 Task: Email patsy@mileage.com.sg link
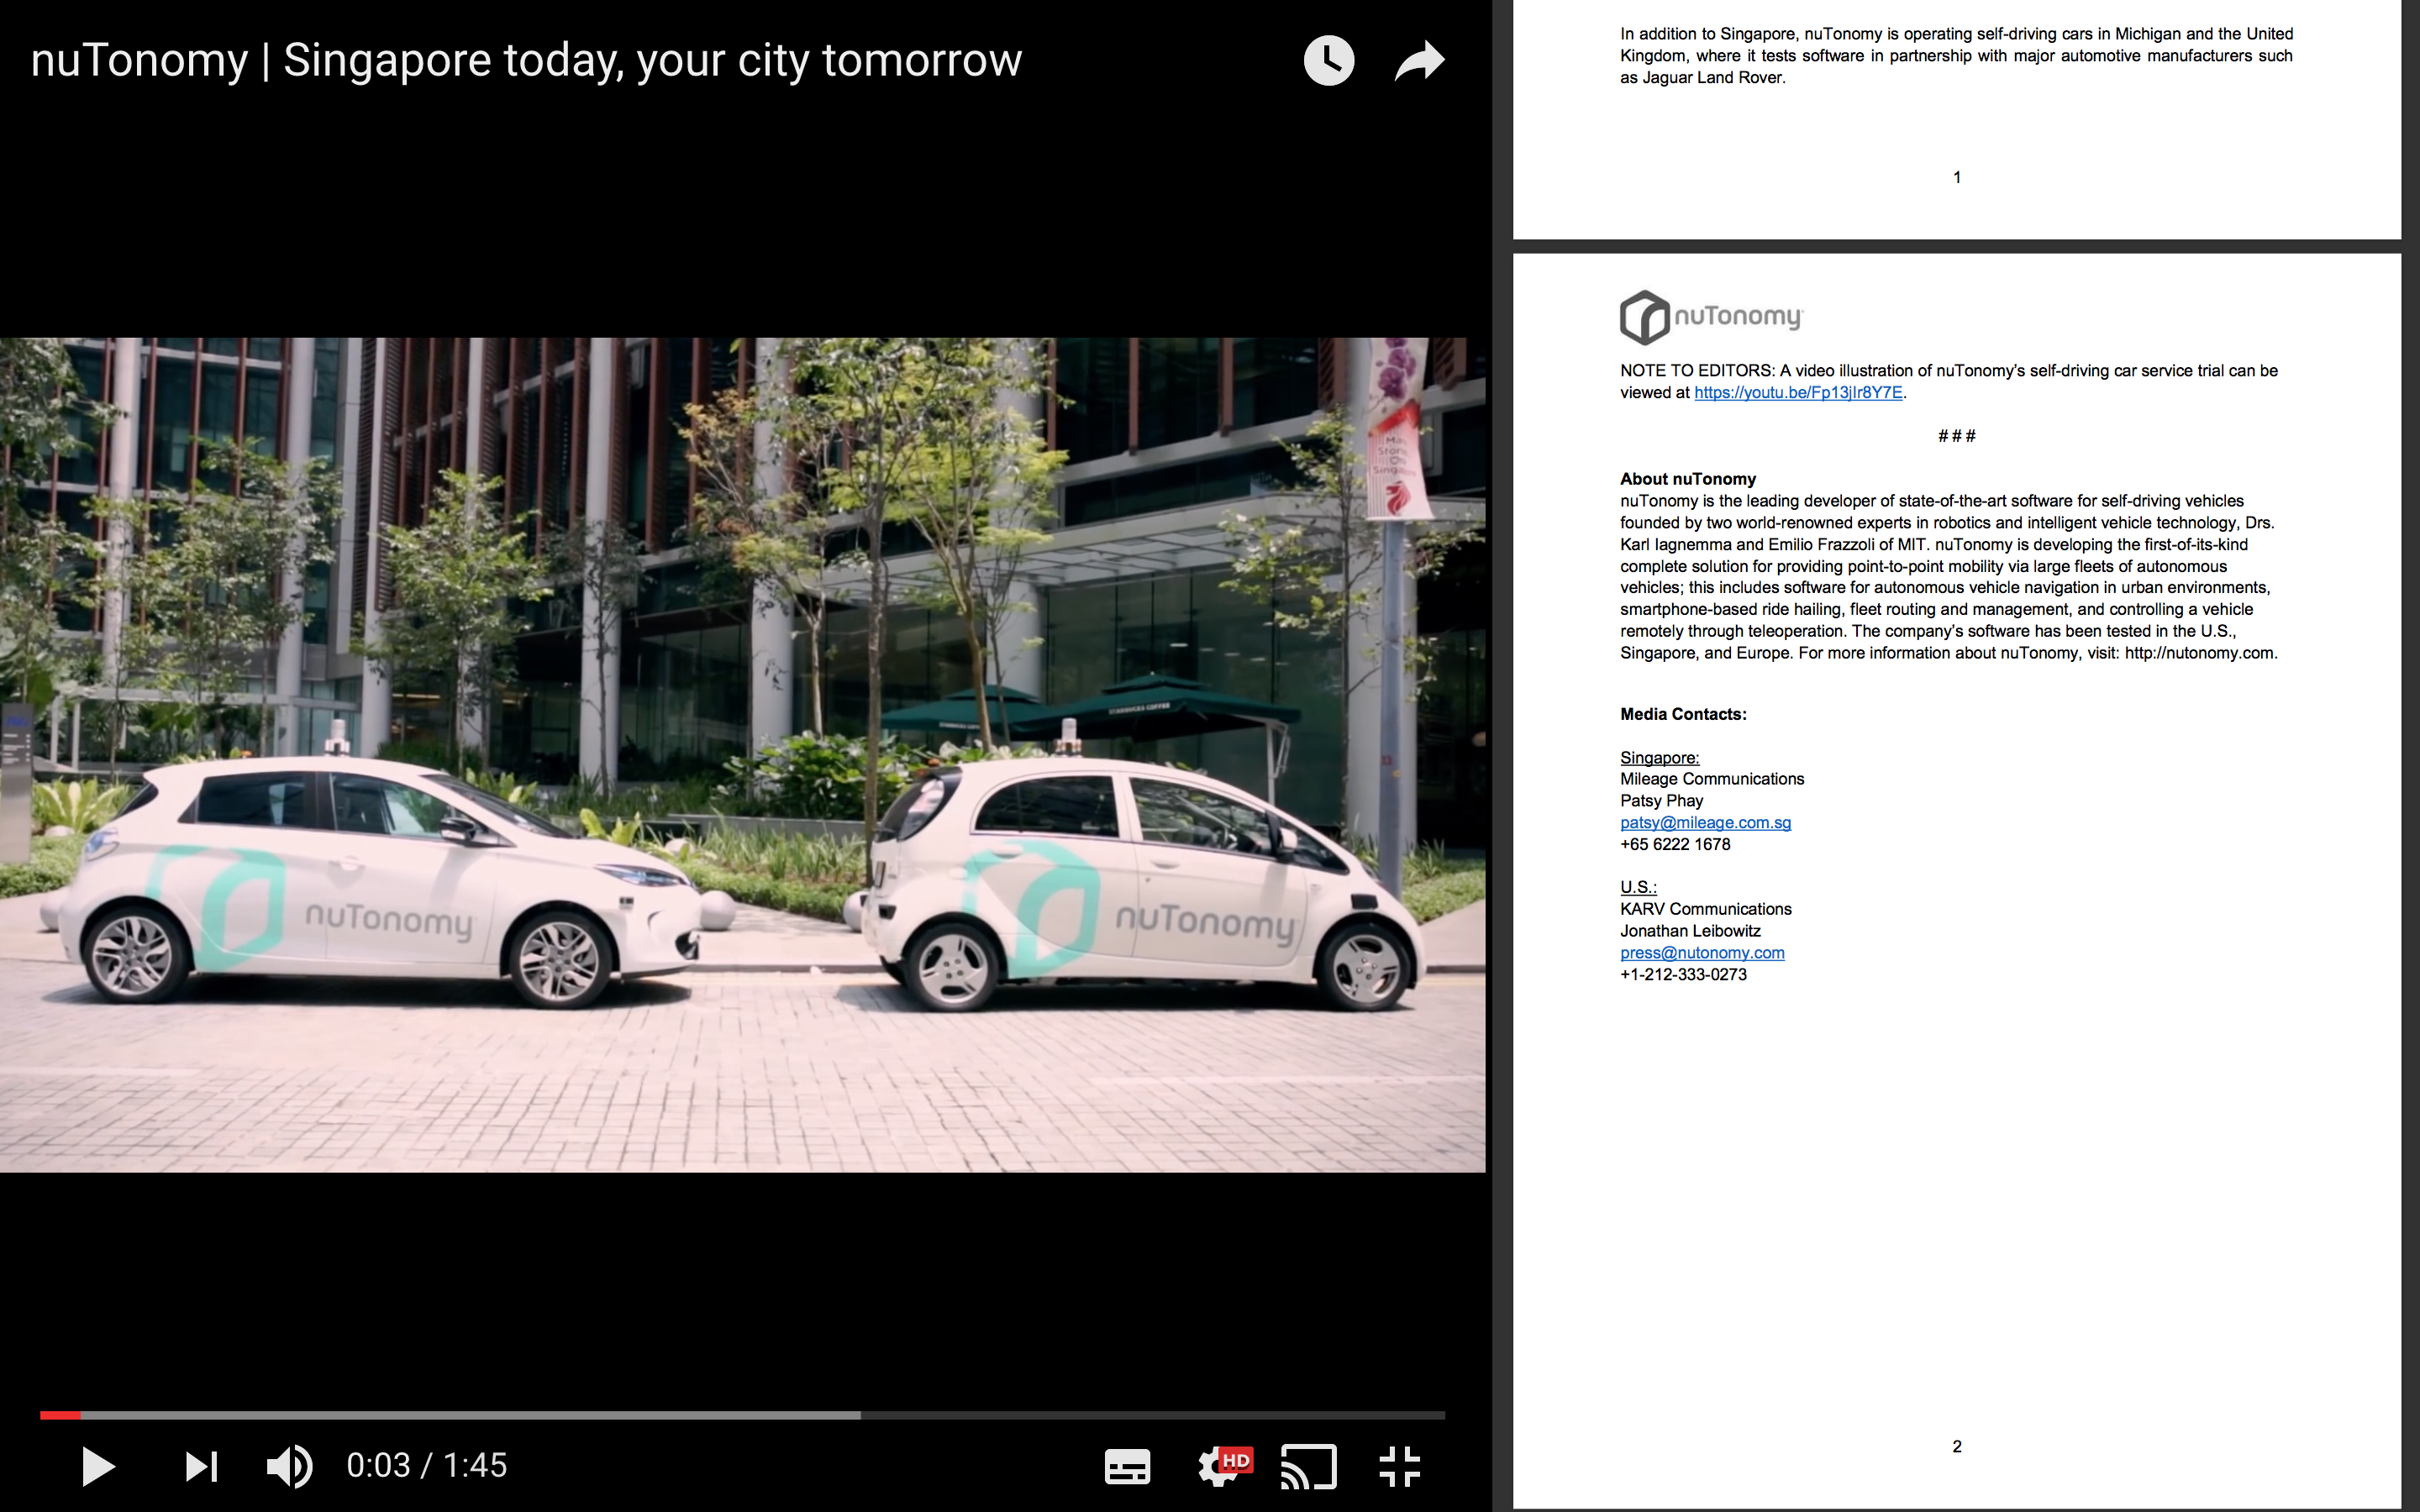coord(1705,823)
